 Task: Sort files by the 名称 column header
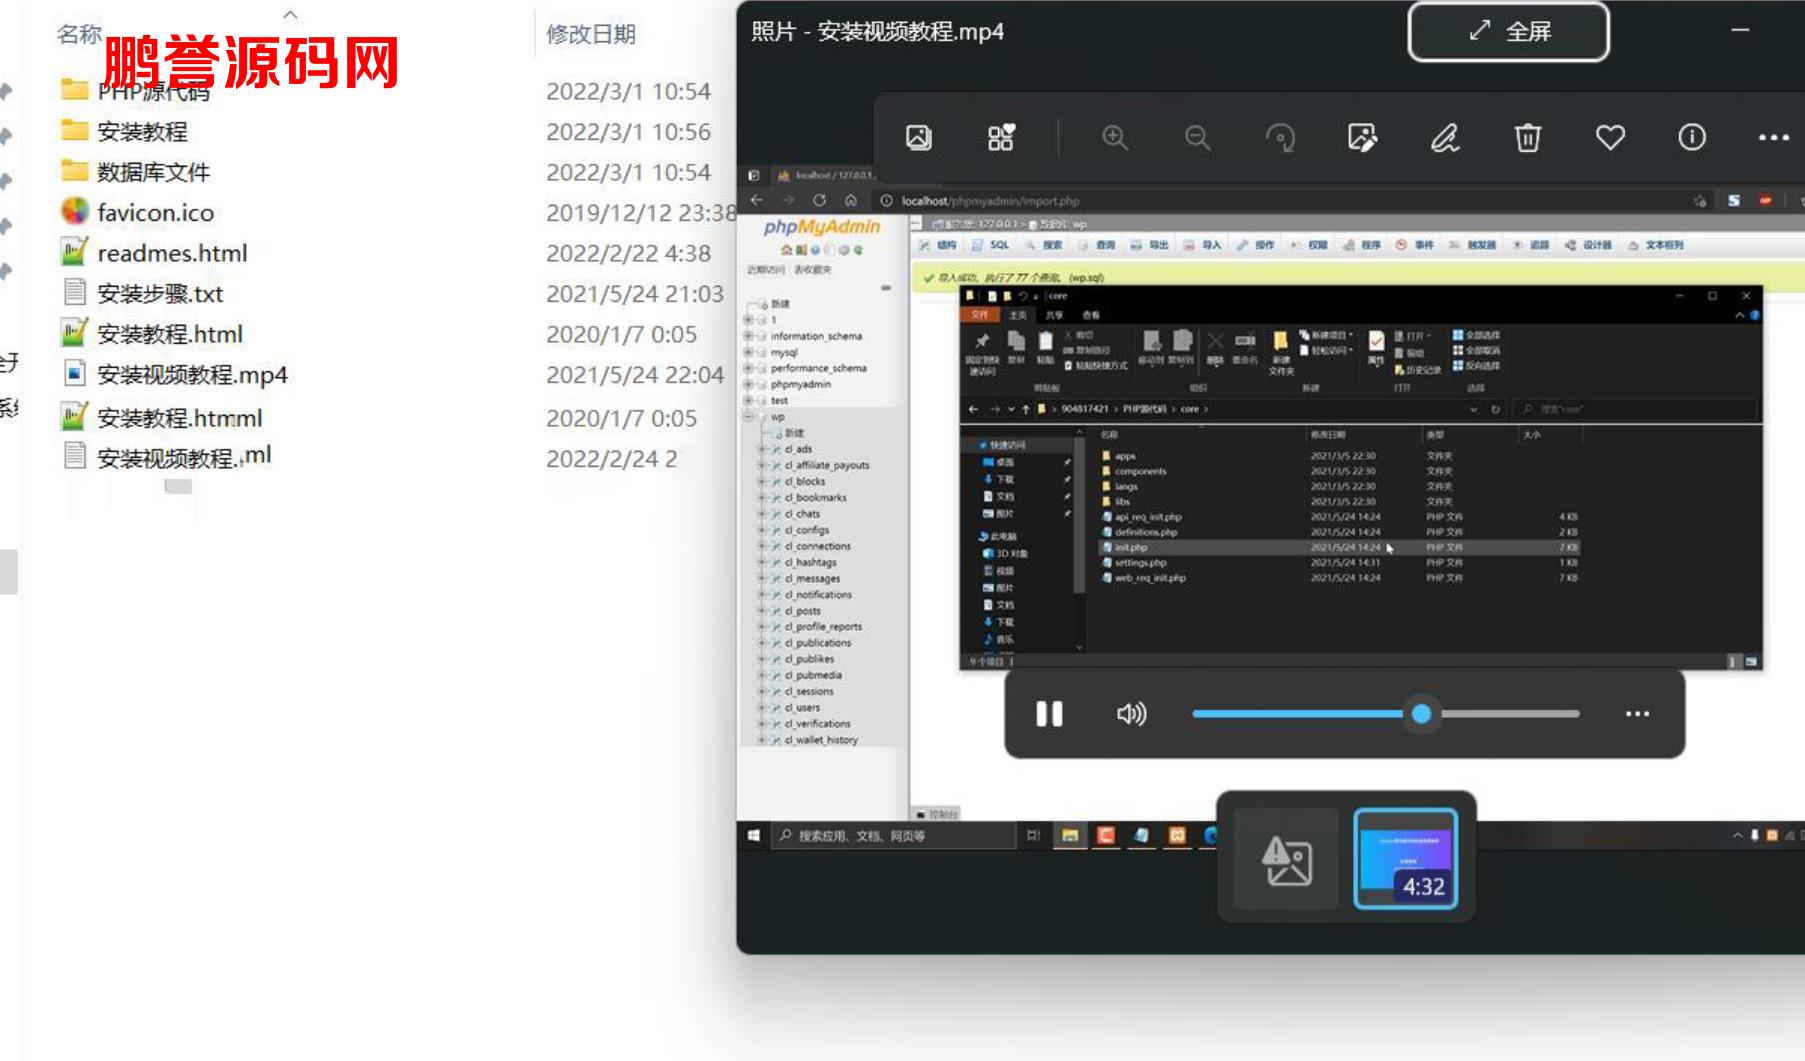tap(80, 34)
